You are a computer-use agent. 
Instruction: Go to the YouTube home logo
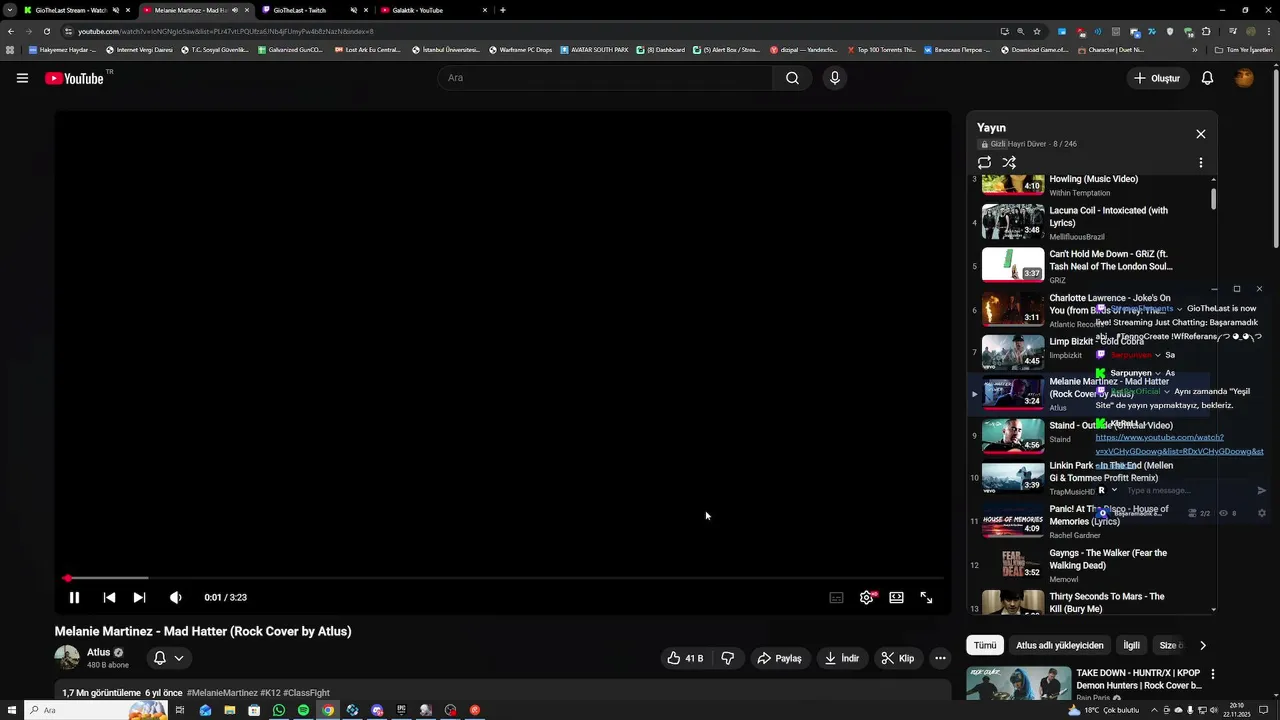coord(74,78)
